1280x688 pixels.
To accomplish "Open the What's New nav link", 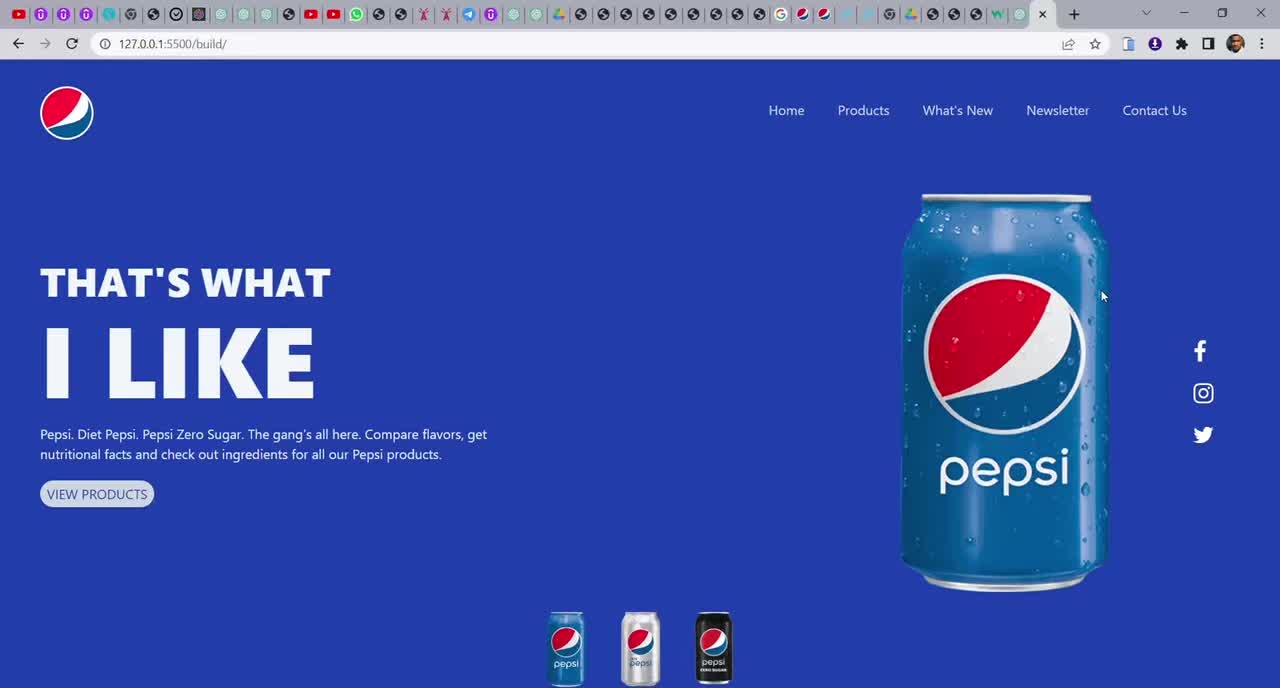I will 957,111.
